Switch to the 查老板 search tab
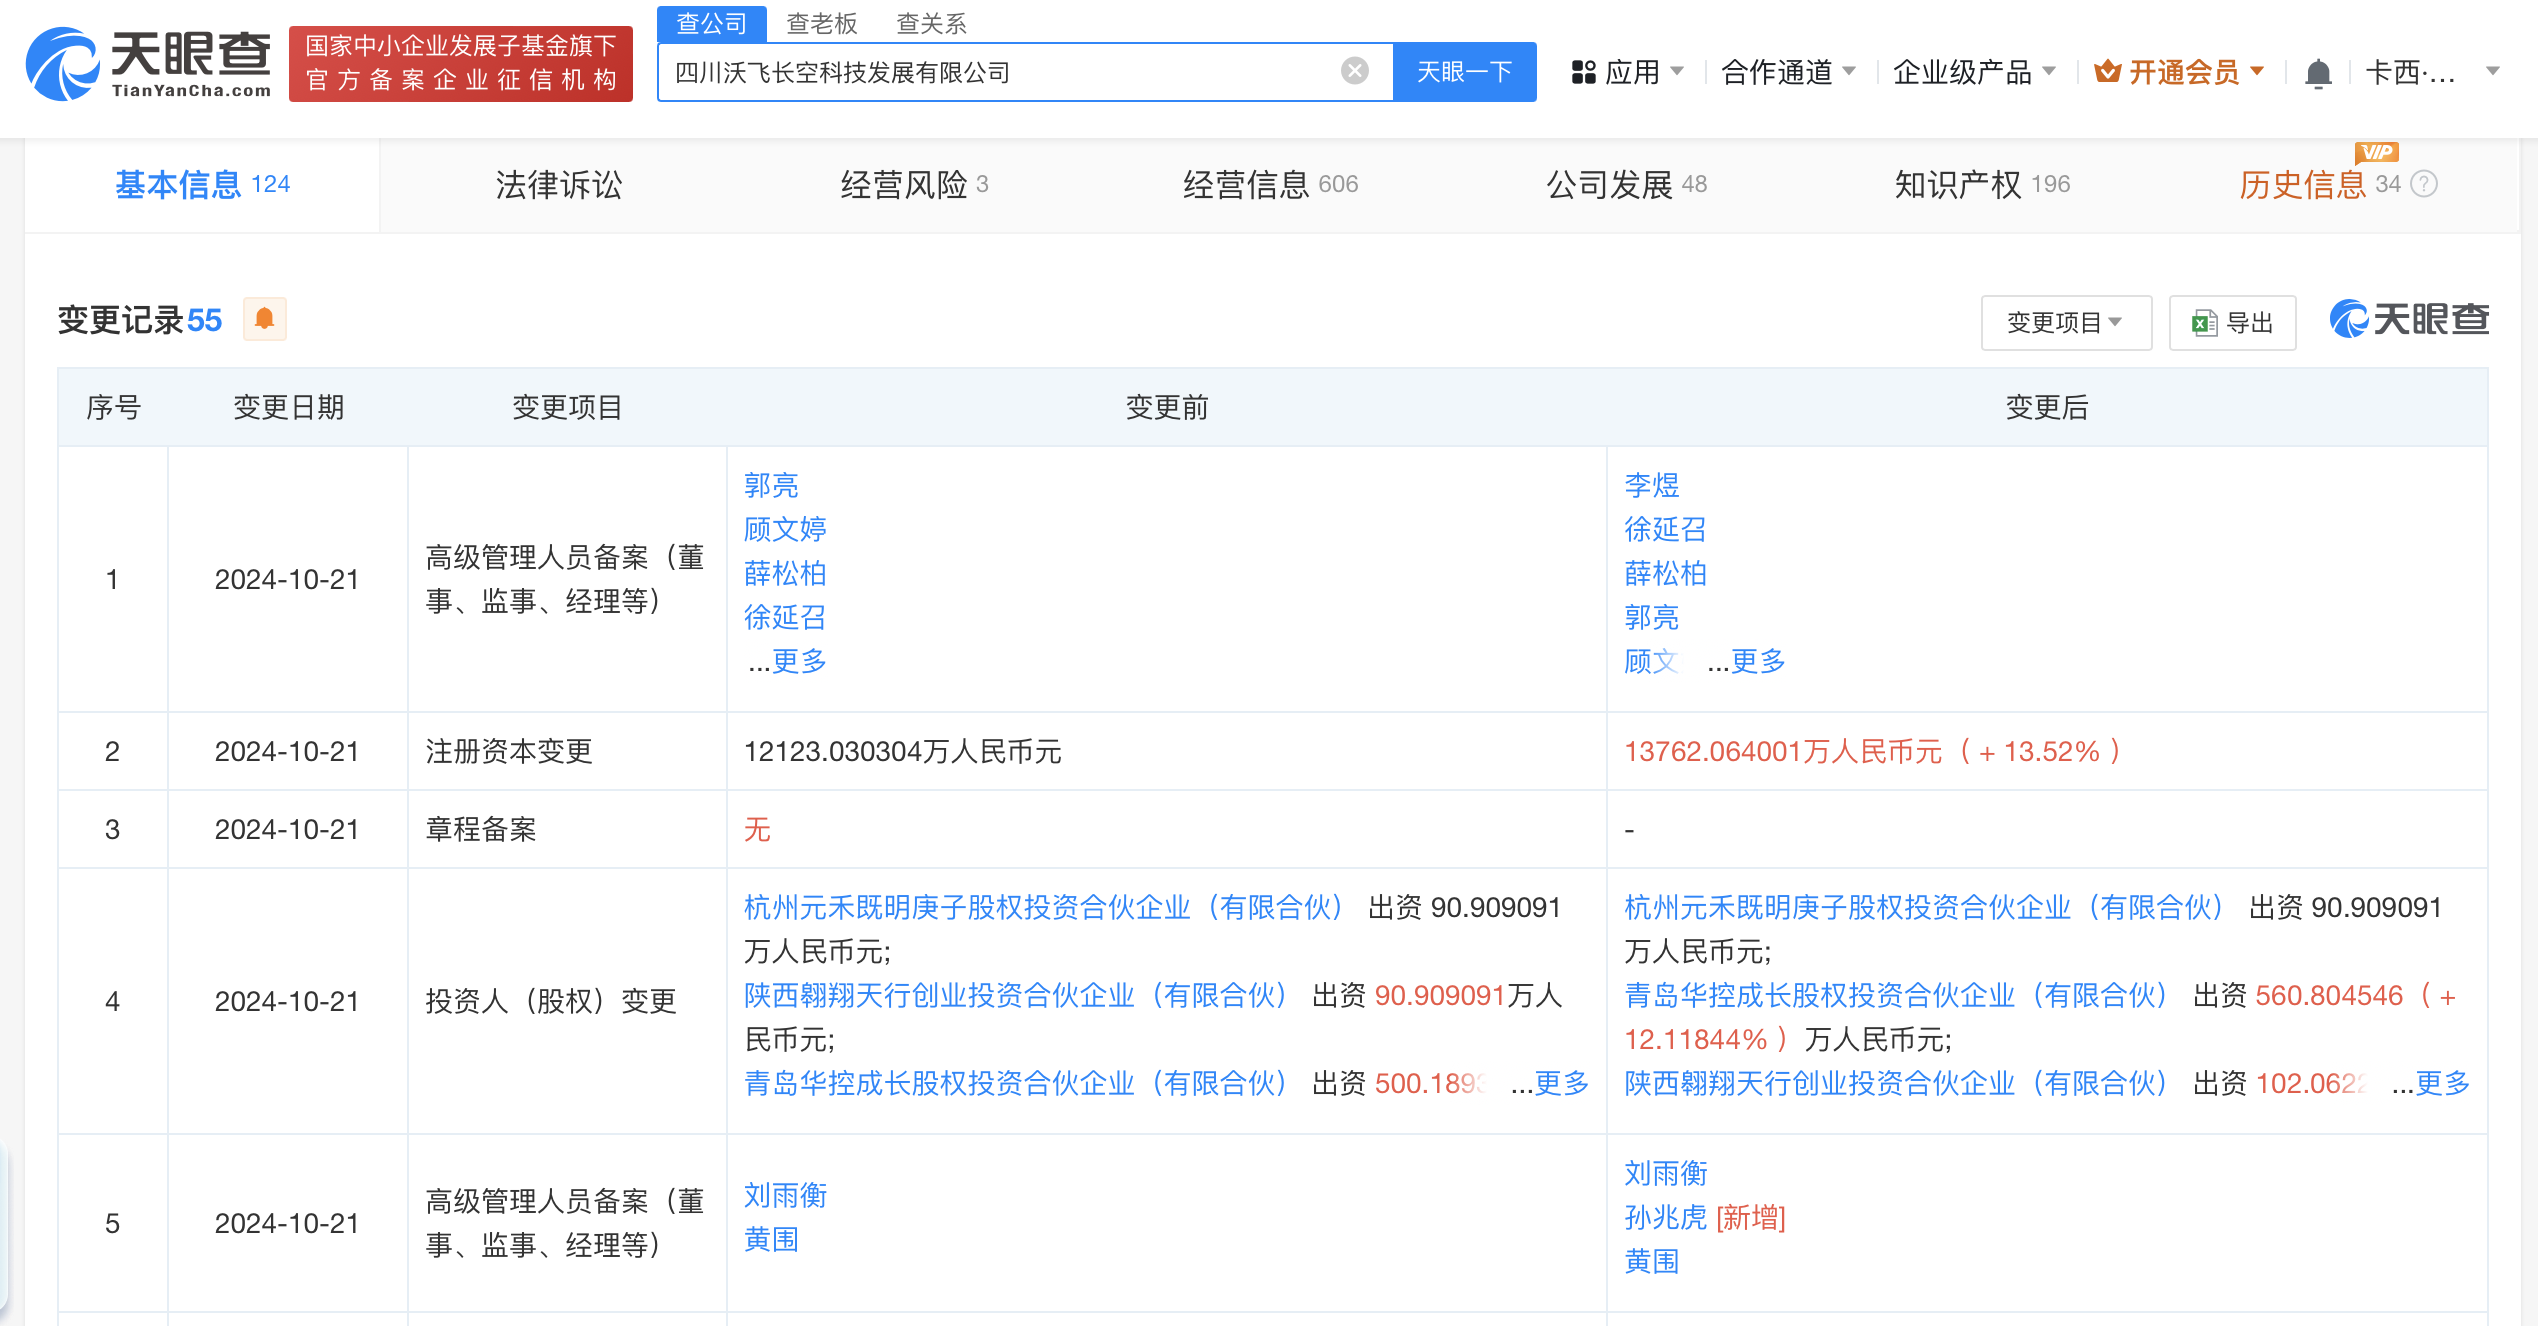The width and height of the screenshot is (2538, 1326). pos(821,23)
